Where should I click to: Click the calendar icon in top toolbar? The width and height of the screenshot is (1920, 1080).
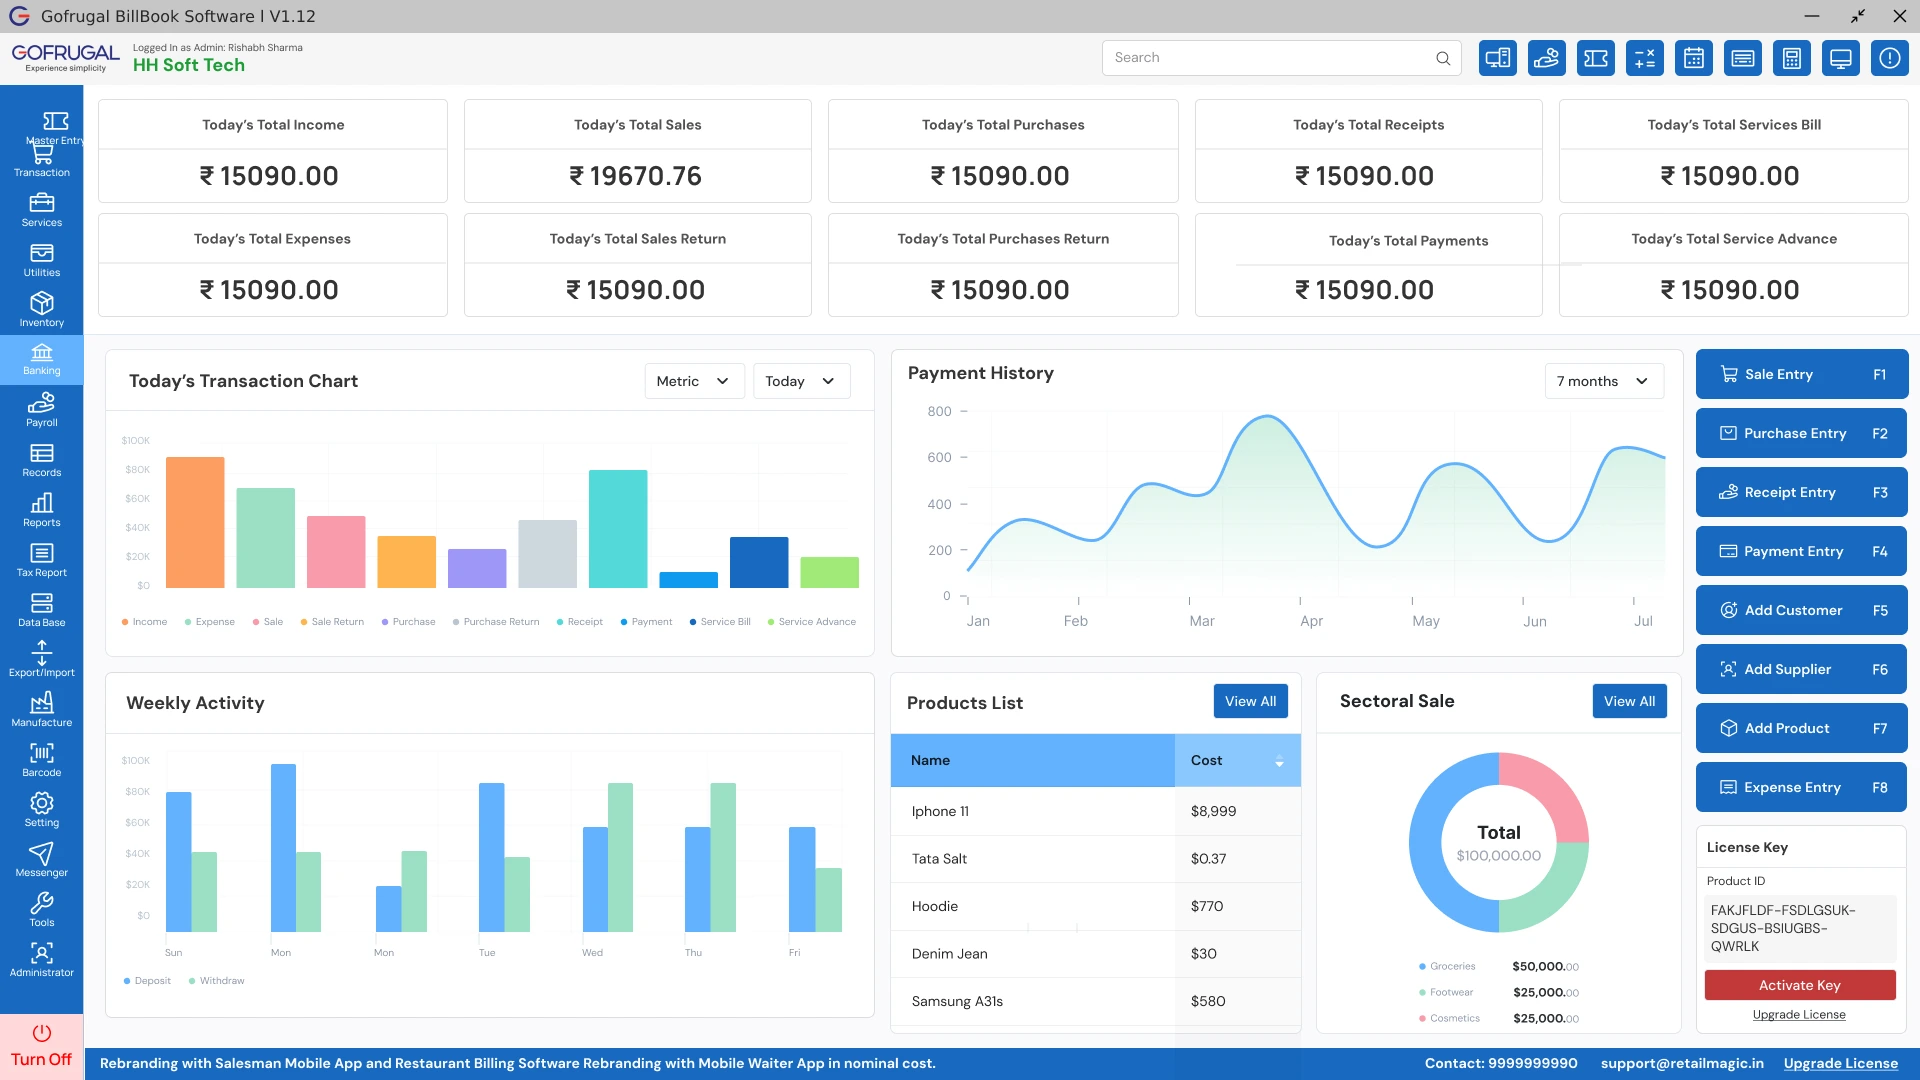1693,58
